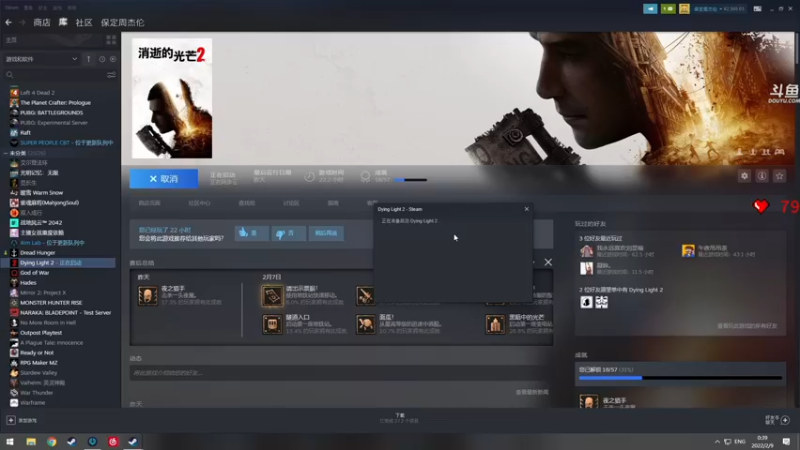Open the 社区中心 link under the game banner
Viewport: 800px width, 450px height.
coord(199,203)
